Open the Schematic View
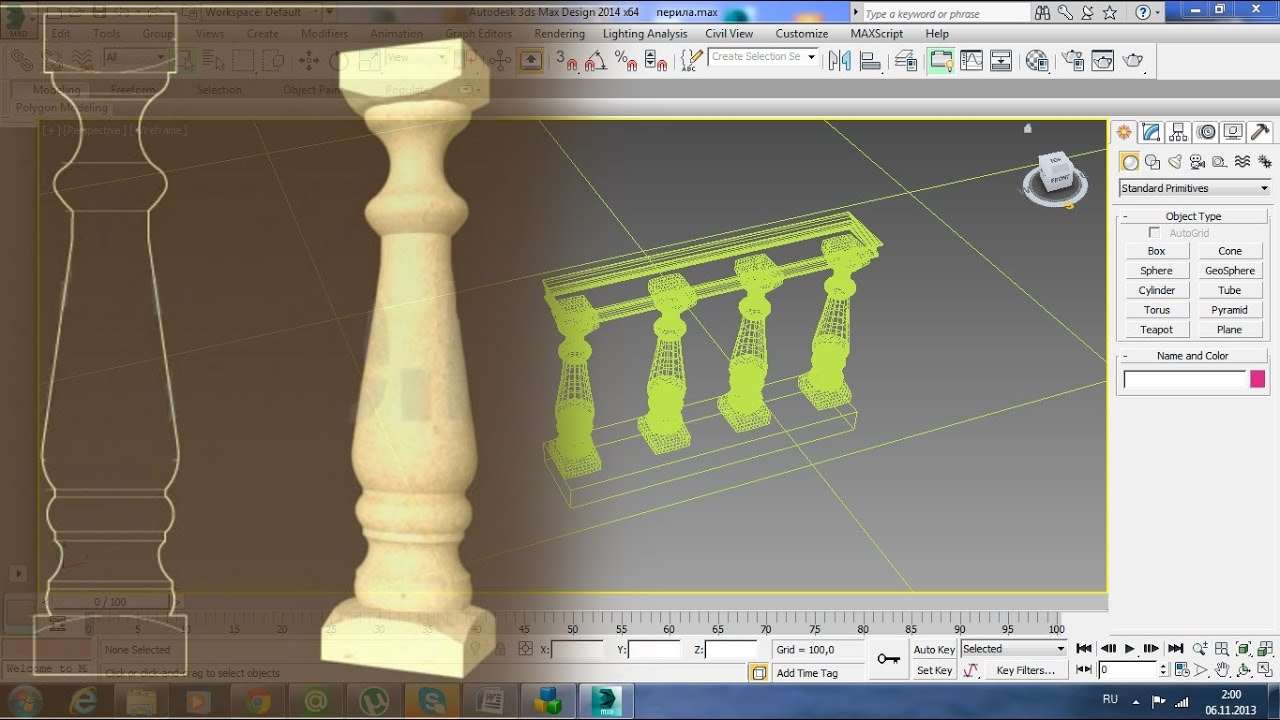1280x720 pixels. 1001,61
